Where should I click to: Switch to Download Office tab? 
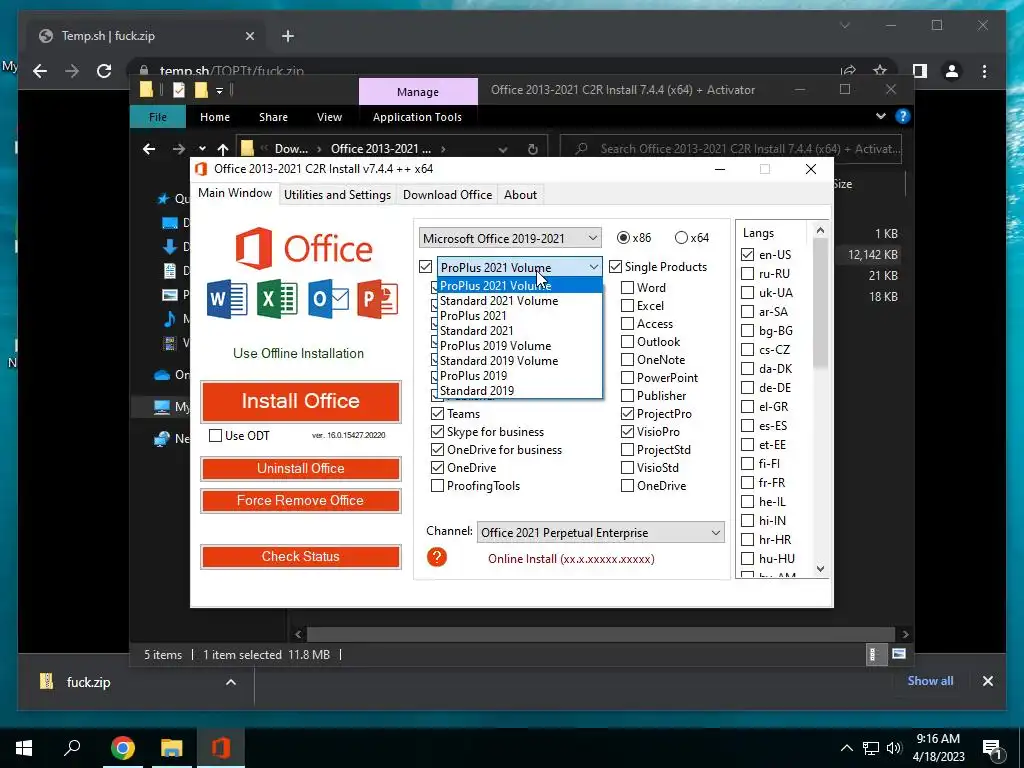click(447, 195)
